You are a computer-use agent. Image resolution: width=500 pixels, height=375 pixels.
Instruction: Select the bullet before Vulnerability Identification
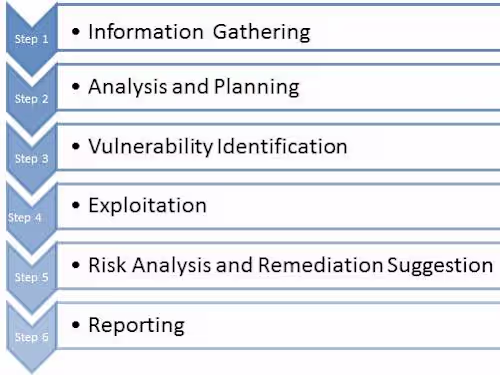[76, 146]
